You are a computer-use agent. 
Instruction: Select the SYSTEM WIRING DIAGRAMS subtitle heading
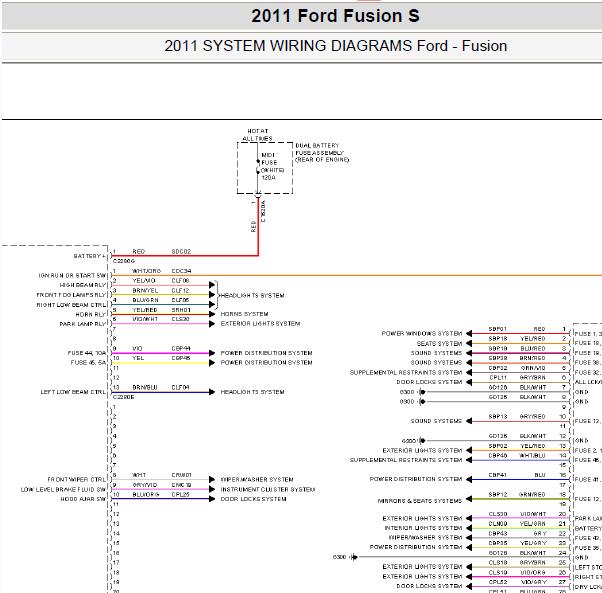(x=336, y=46)
